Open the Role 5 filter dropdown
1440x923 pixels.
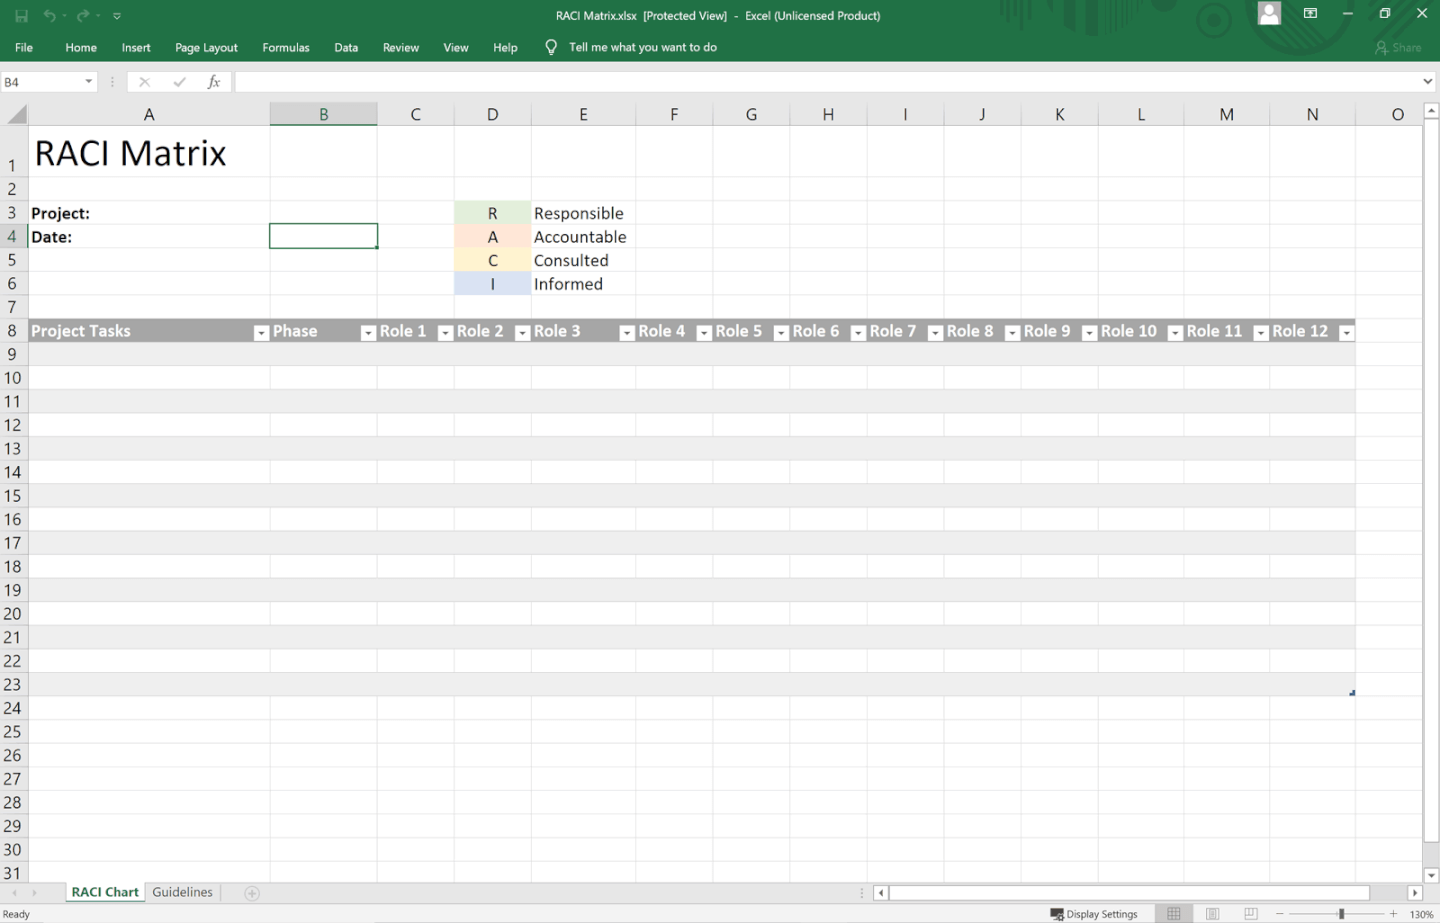781,333
